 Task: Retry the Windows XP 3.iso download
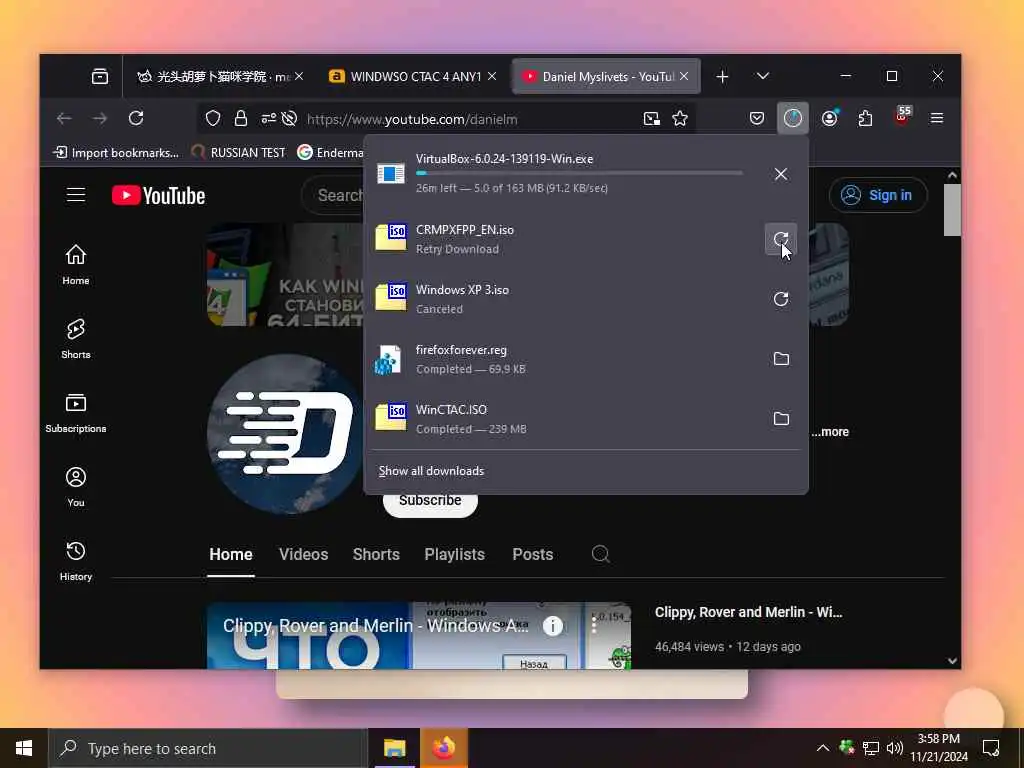click(x=780, y=299)
